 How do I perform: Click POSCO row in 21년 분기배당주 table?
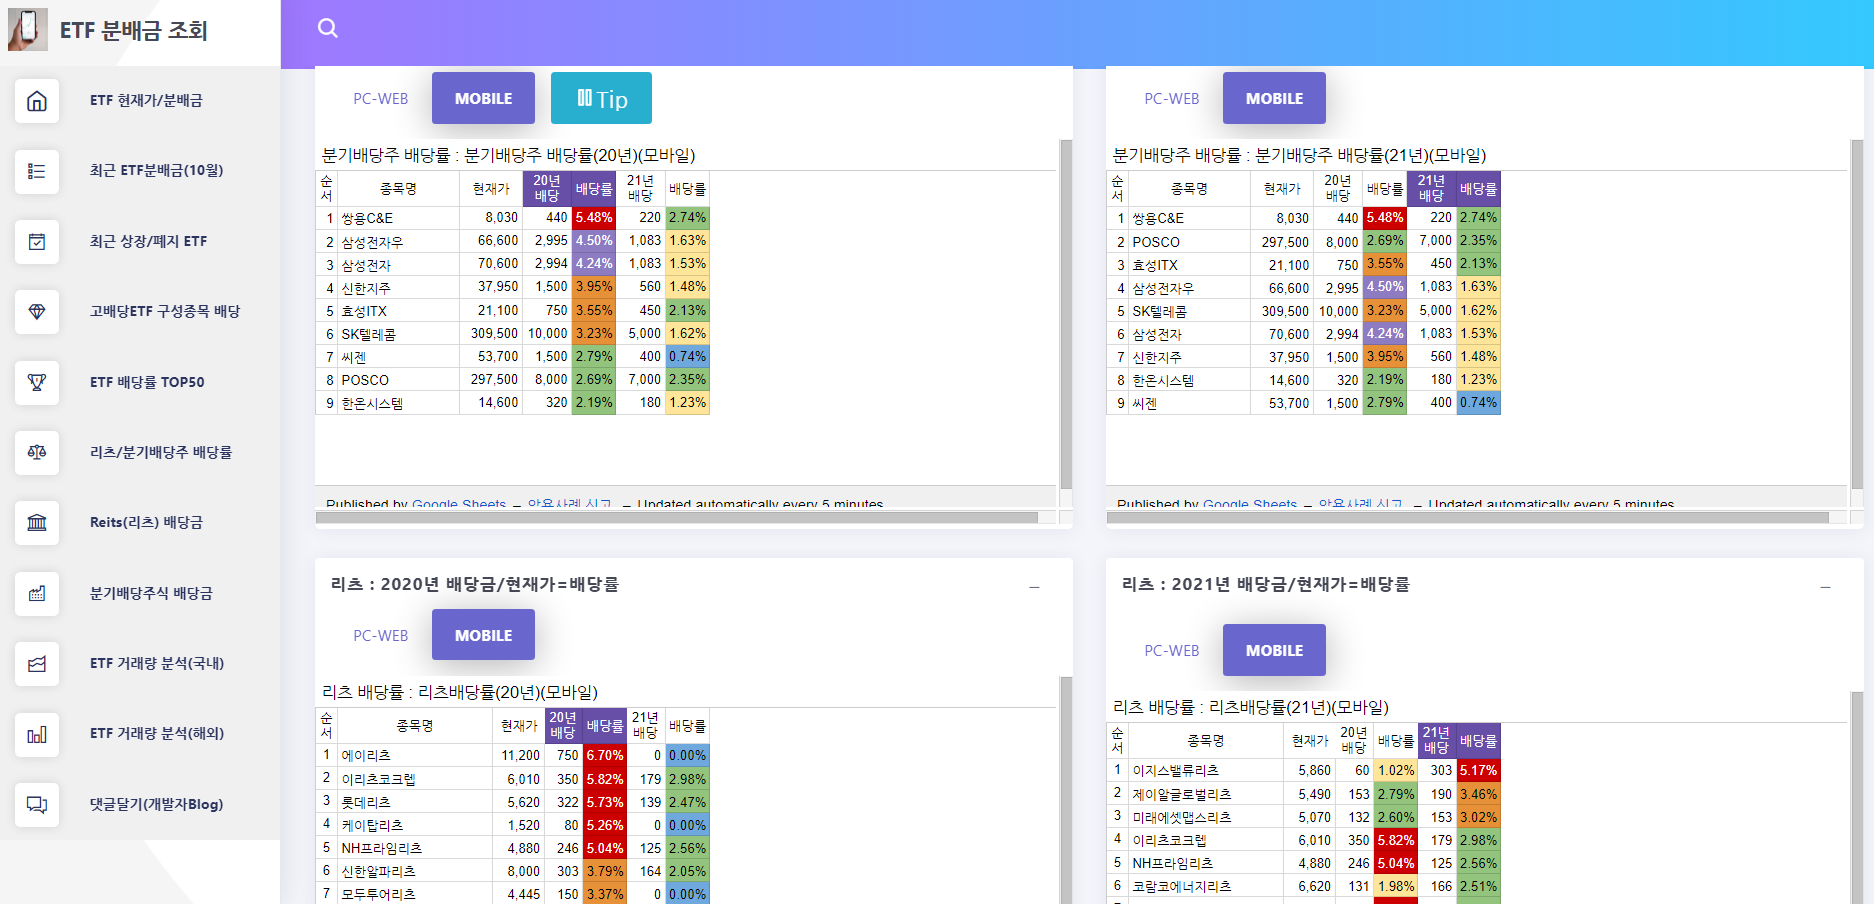coord(1303,241)
